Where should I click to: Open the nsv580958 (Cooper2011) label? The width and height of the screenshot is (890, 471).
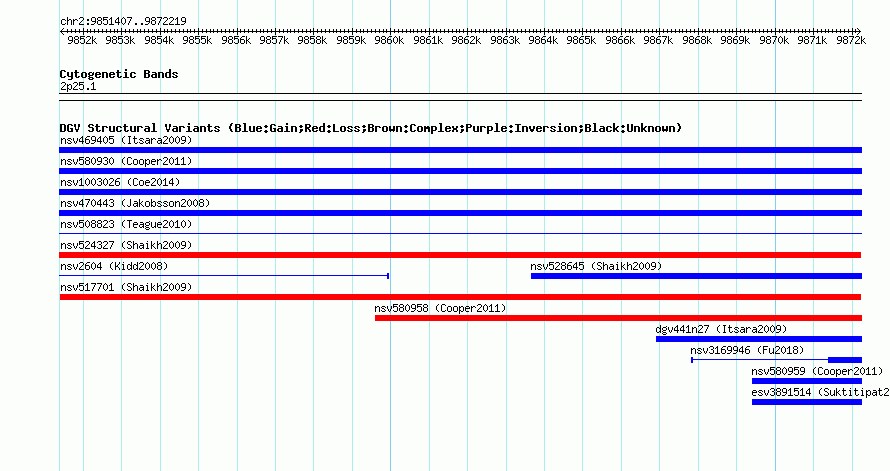[x=440, y=308]
